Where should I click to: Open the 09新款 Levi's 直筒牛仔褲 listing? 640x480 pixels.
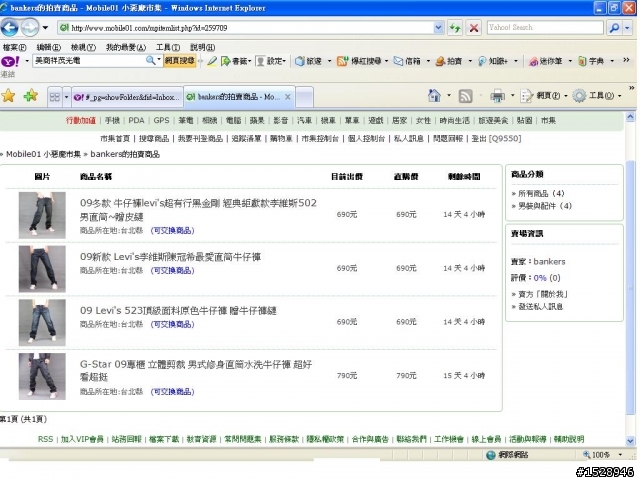170,257
